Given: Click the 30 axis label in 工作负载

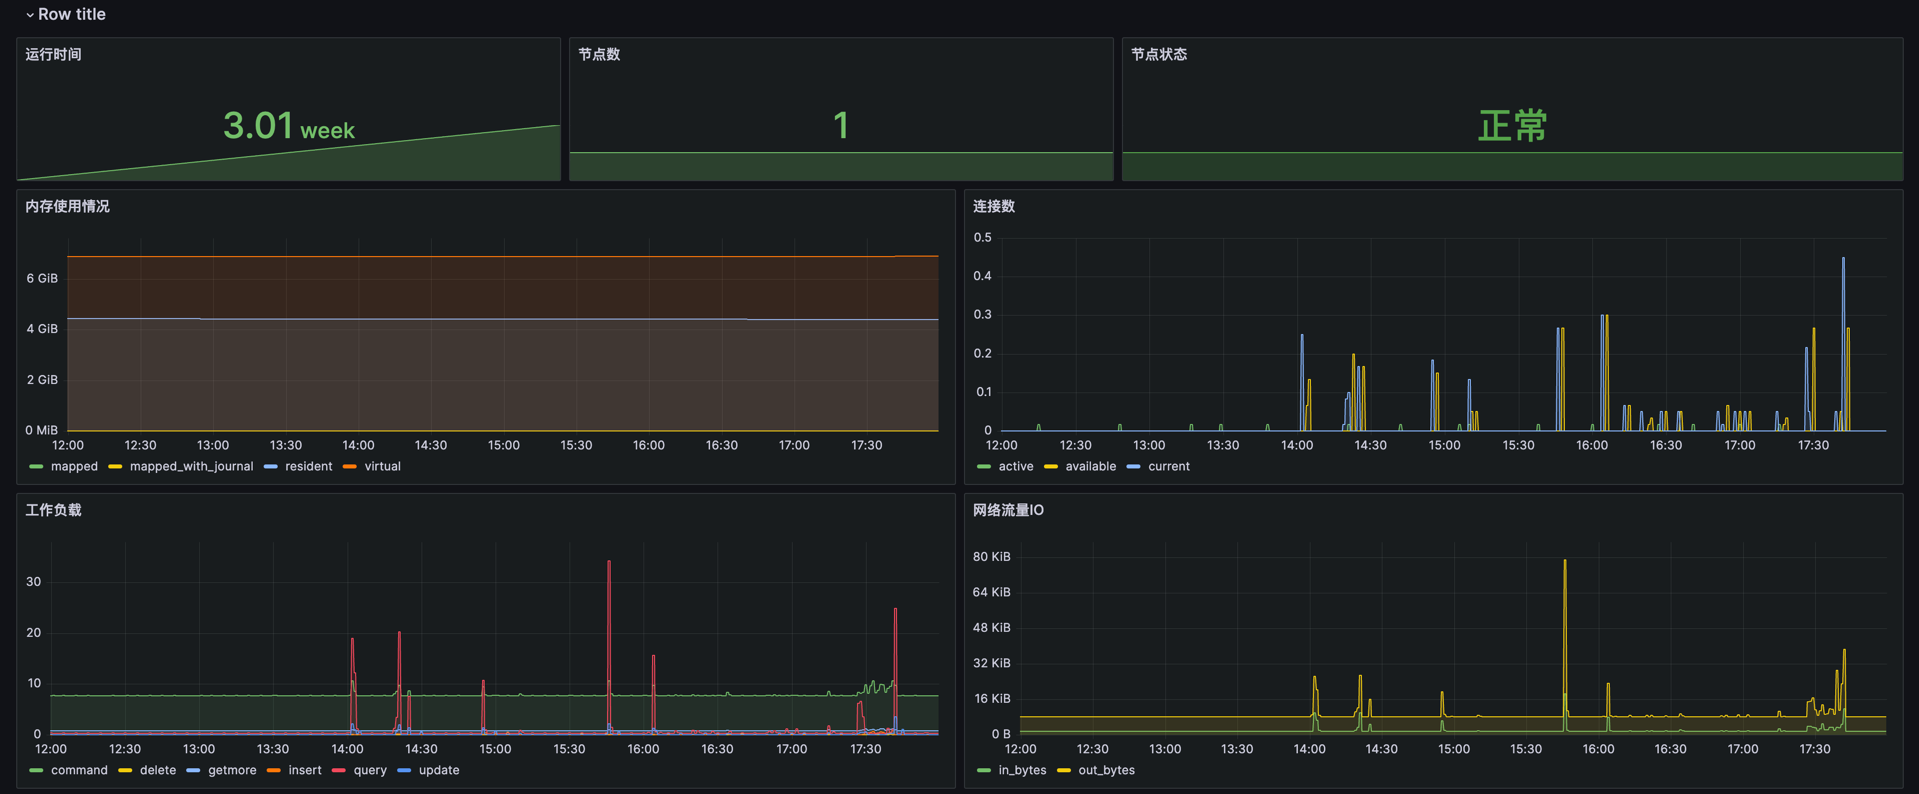Looking at the screenshot, I should pyautogui.click(x=34, y=581).
